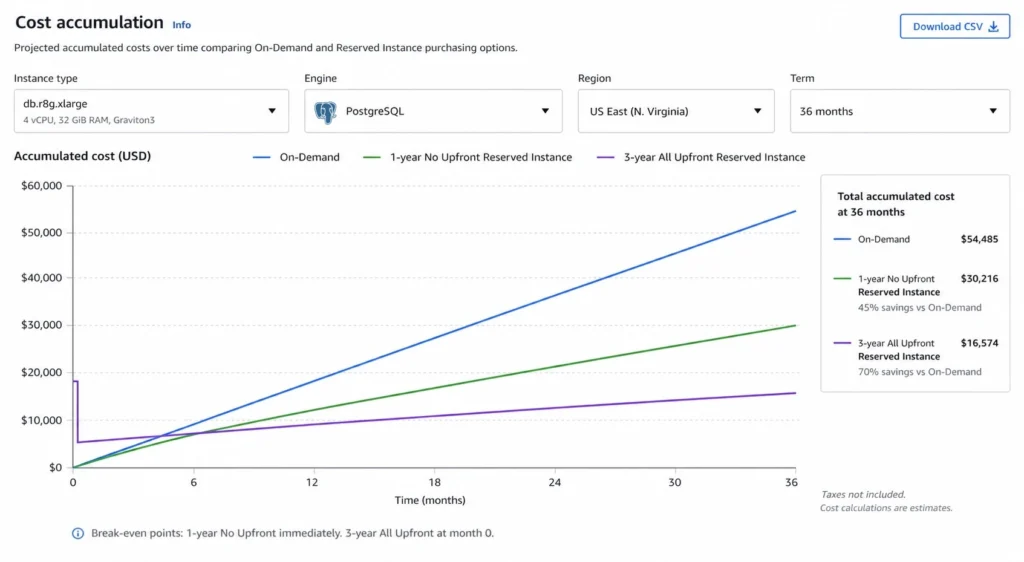Click the purple swatch for 3-year All Upfront in summary
Image resolution: width=1024 pixels, height=562 pixels.
(x=842, y=343)
